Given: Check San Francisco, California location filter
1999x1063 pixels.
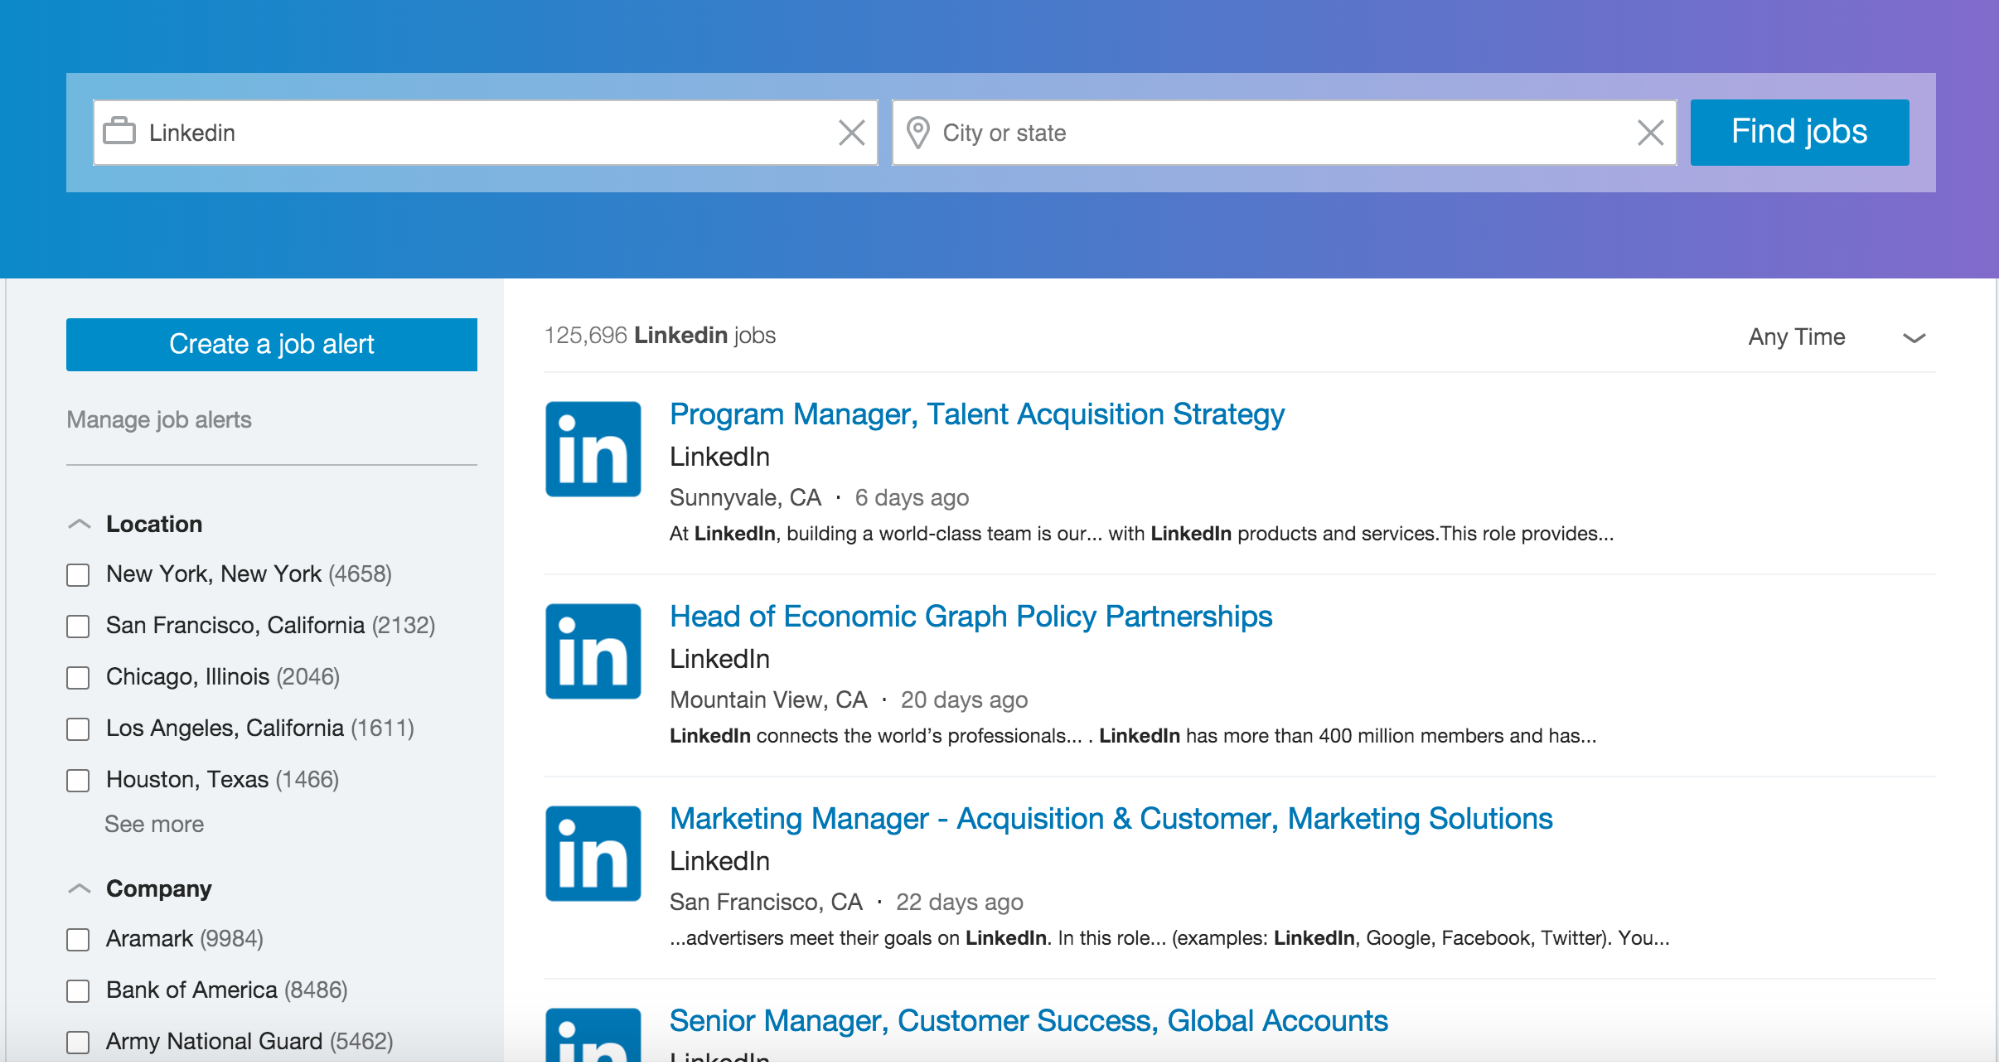Looking at the screenshot, I should [x=78, y=626].
